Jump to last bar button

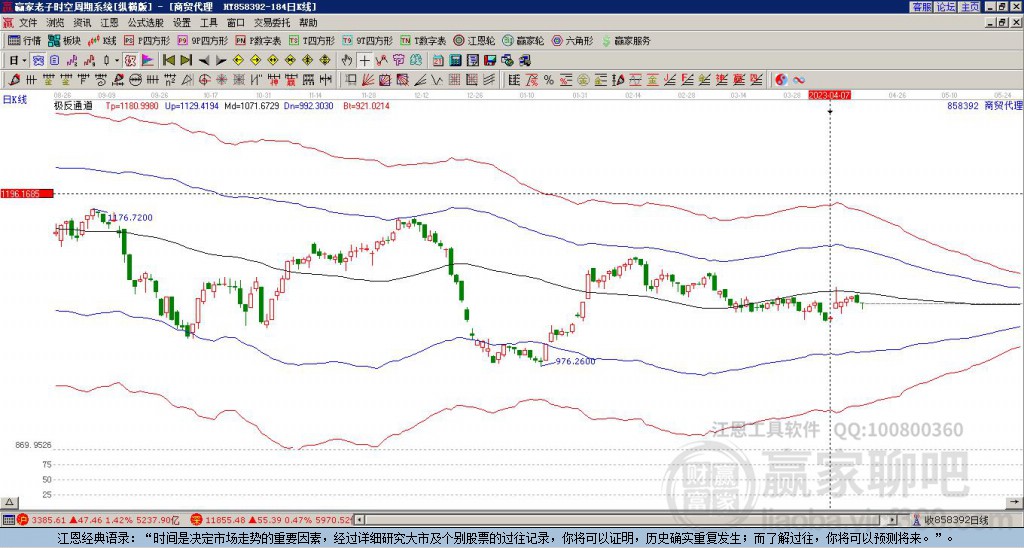[186, 61]
